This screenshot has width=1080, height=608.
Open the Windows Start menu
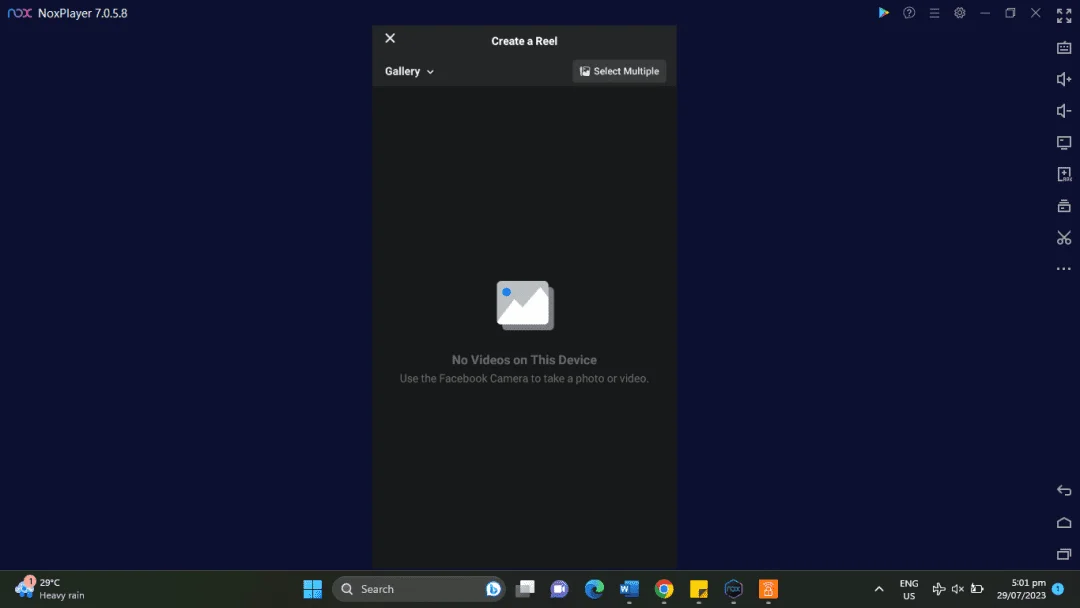tap(312, 589)
